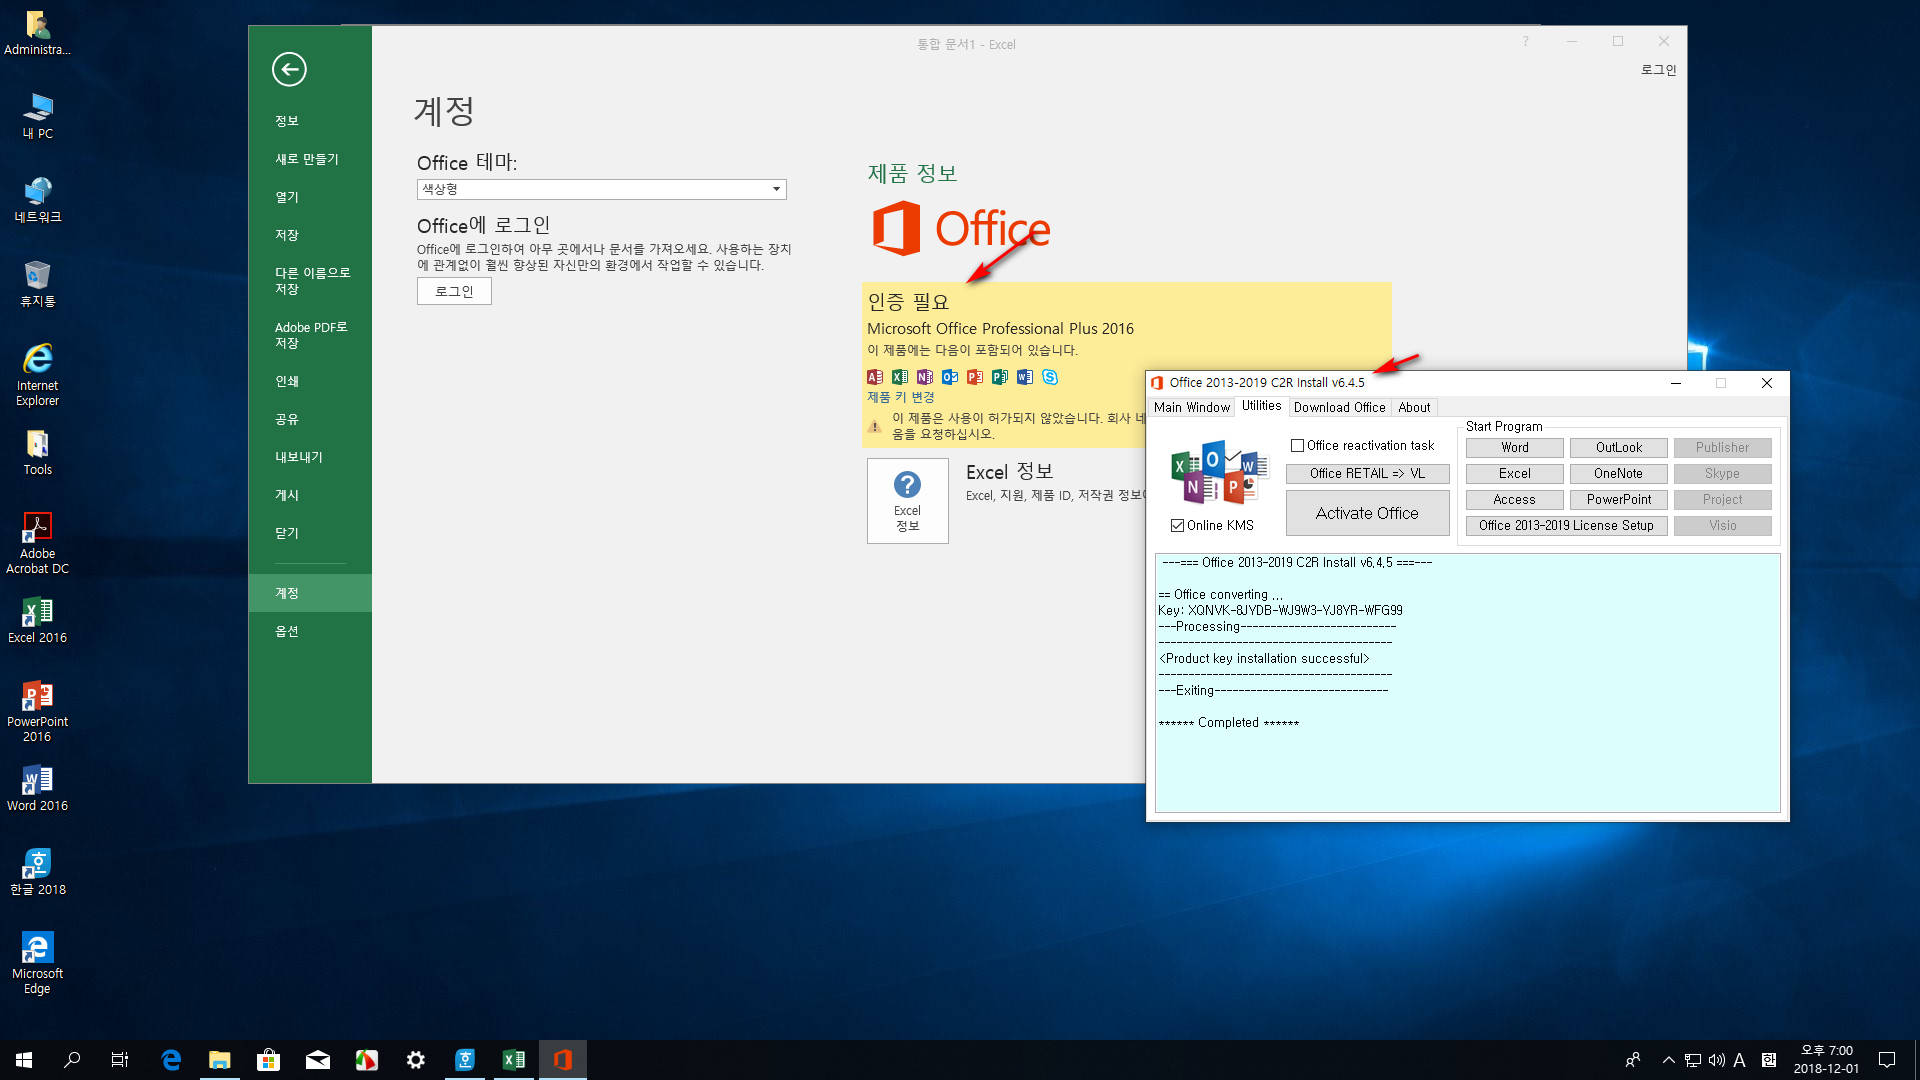Open Administrator folder desktop icon
The width and height of the screenshot is (1920, 1080).
[x=37, y=33]
